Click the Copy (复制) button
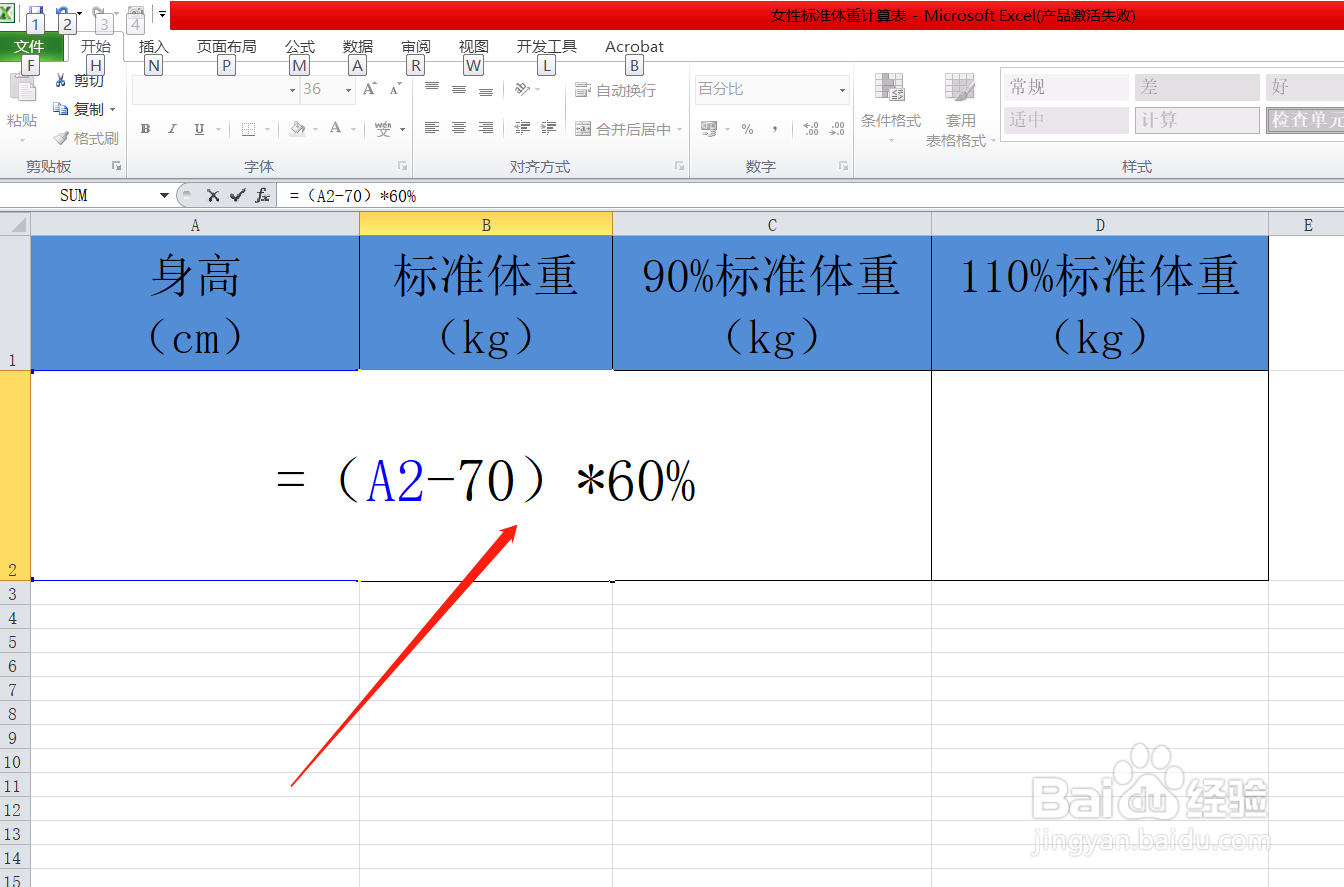Screen dimensions: 1344x887 tap(80, 109)
